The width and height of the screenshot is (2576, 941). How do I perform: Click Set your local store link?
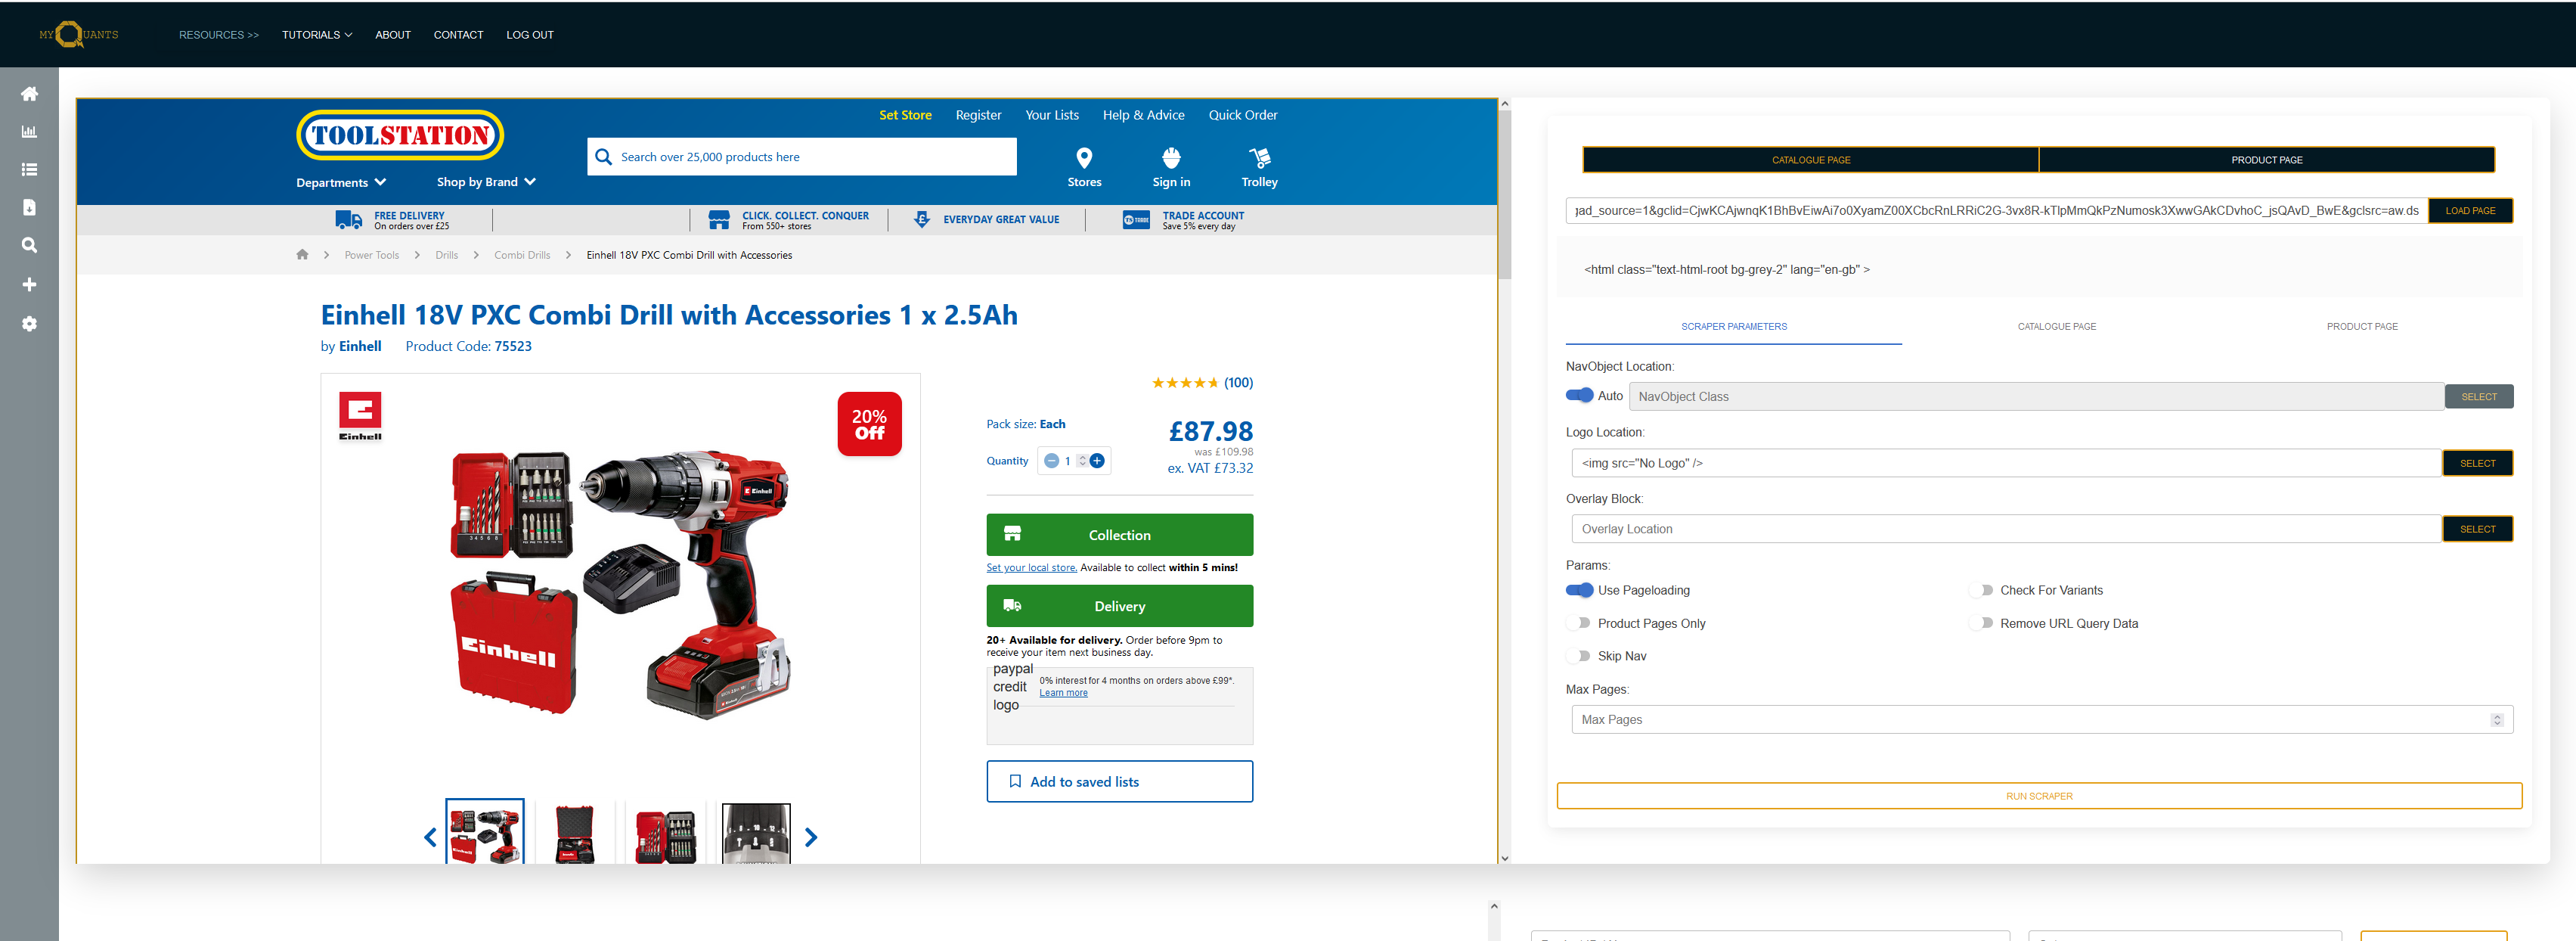coord(1031,568)
